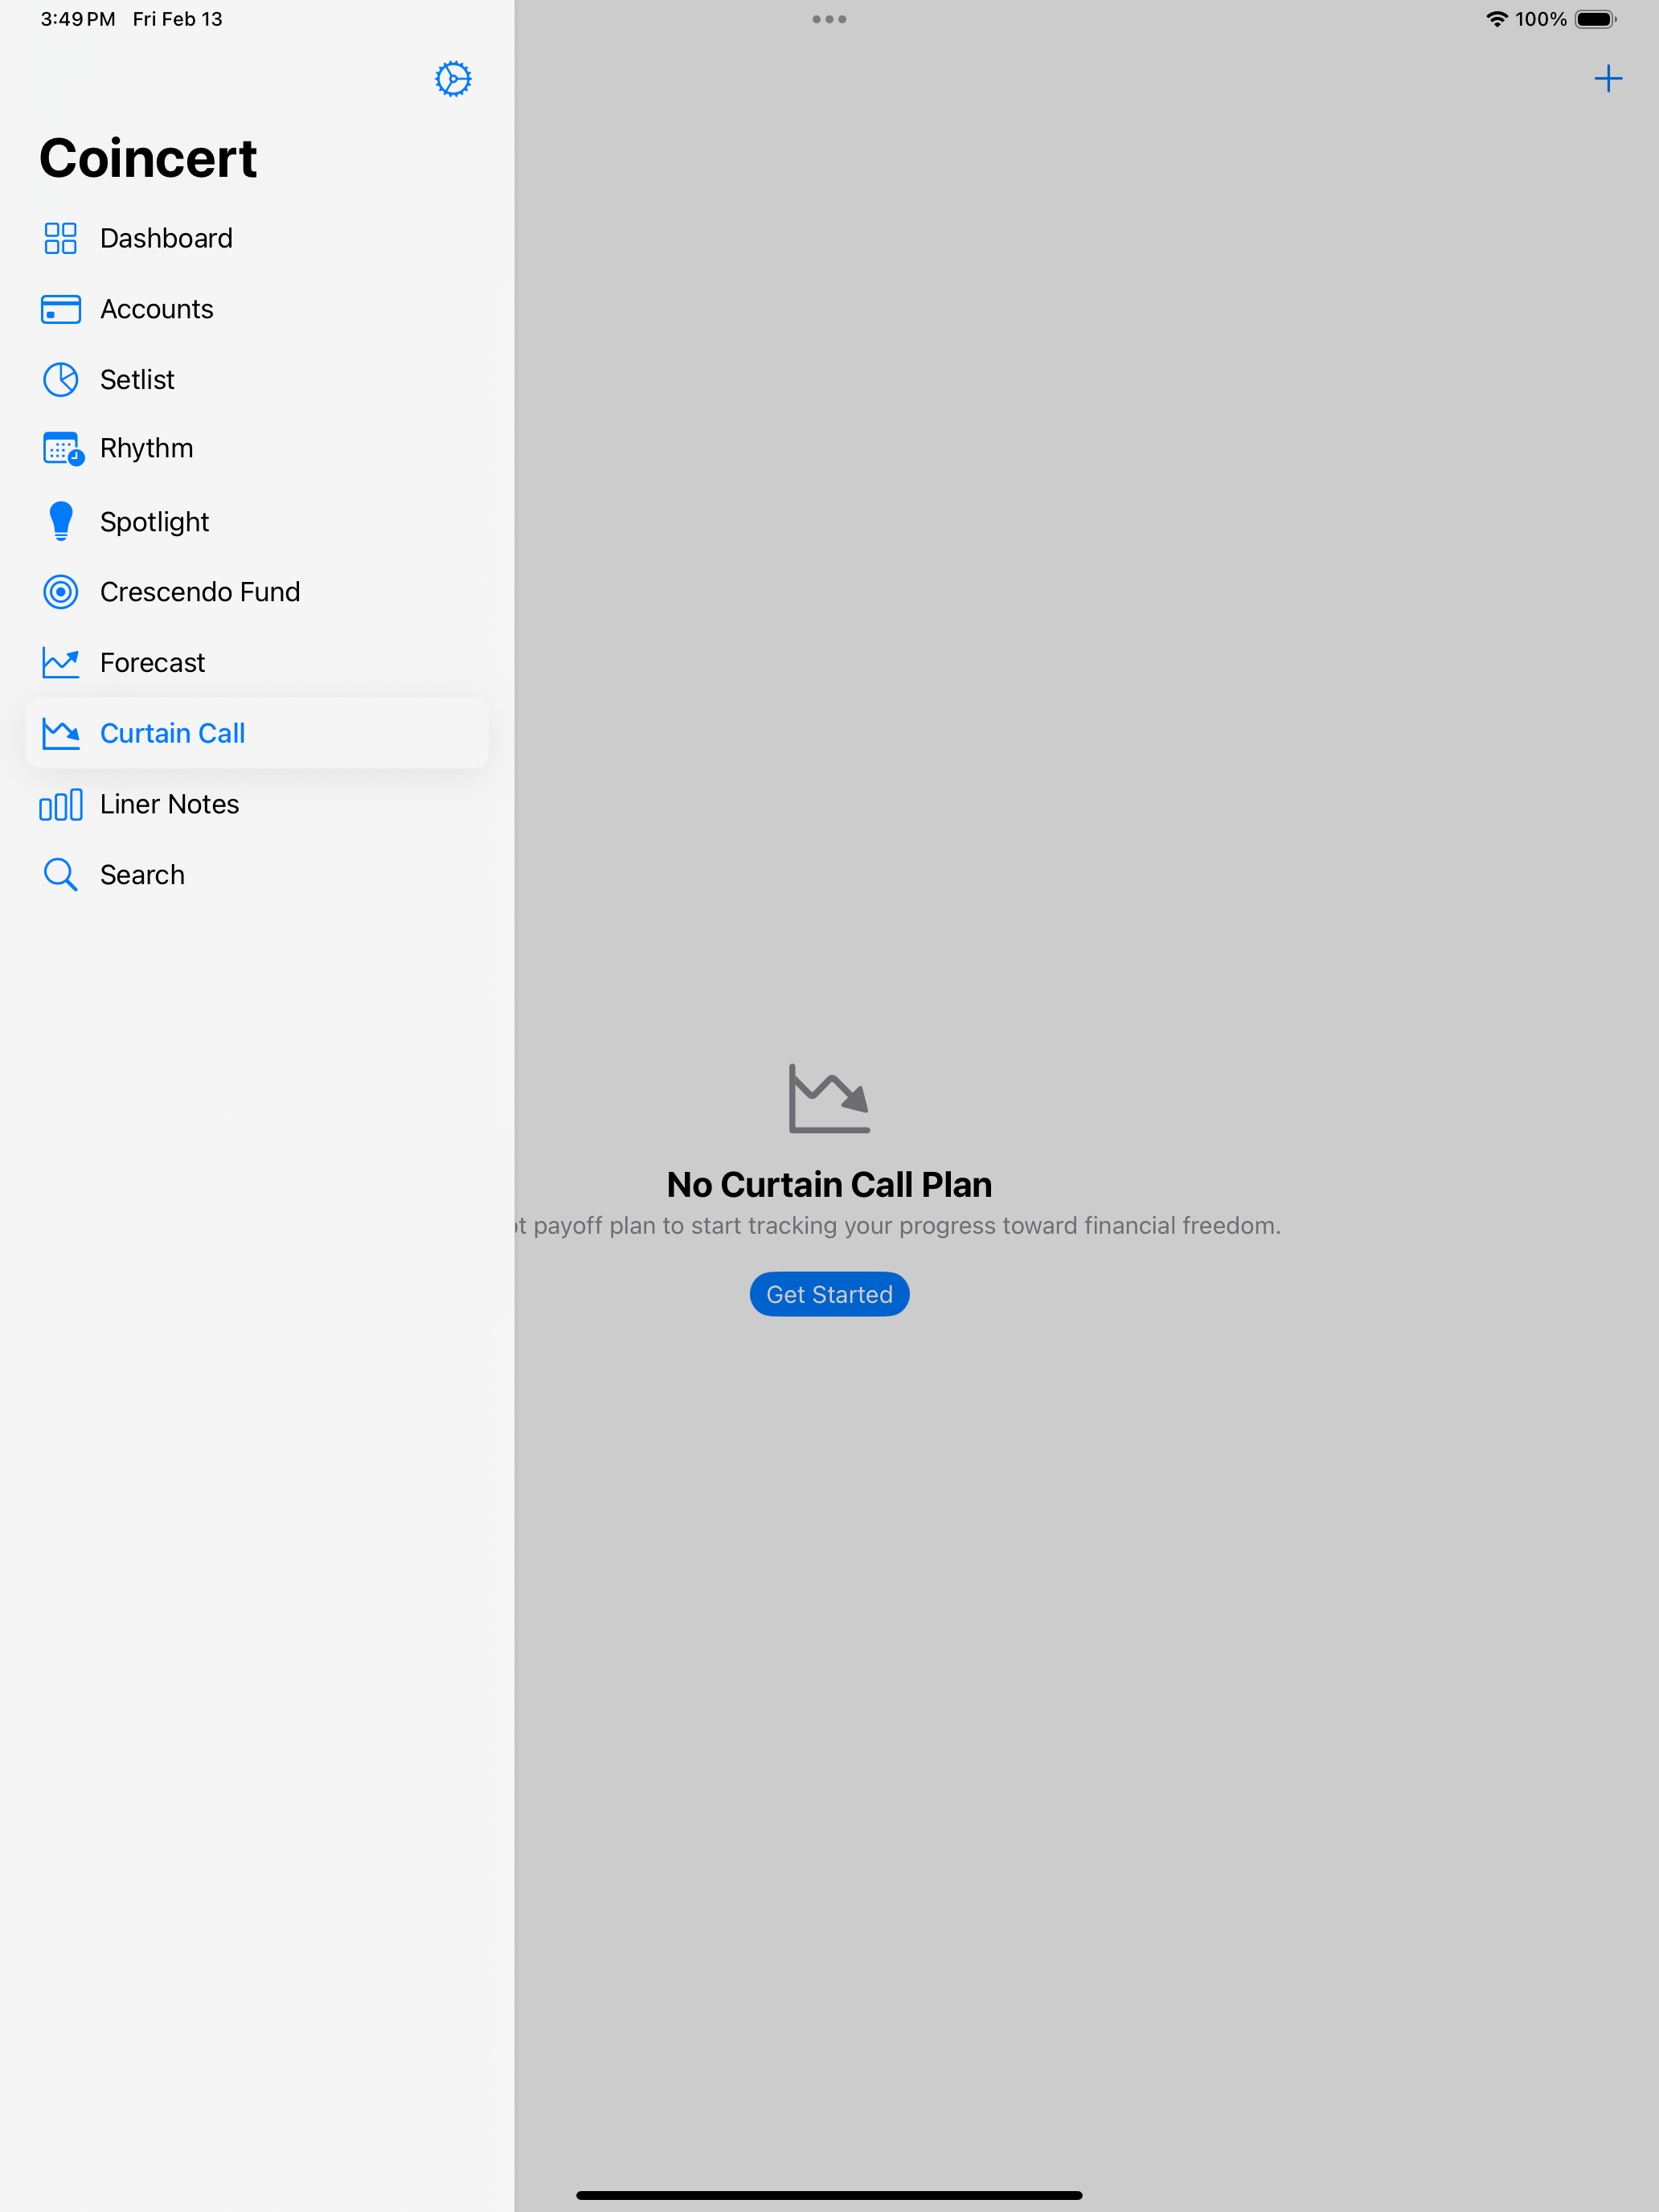Open the Forecast trend chart icon
Screen dimensions: 1659x2212
pyautogui.click(x=60, y=662)
